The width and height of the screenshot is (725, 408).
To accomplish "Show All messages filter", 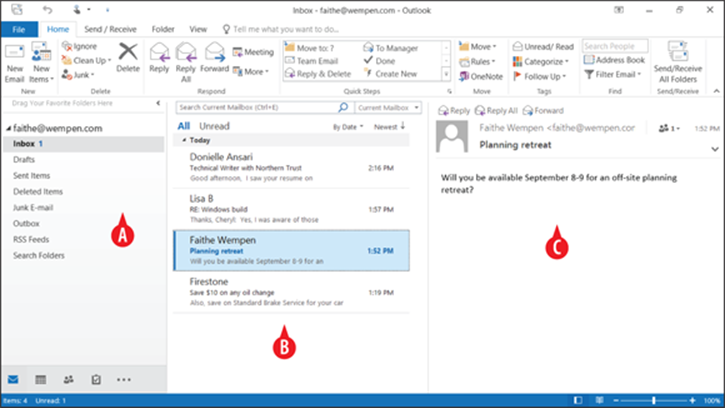I will point(184,126).
